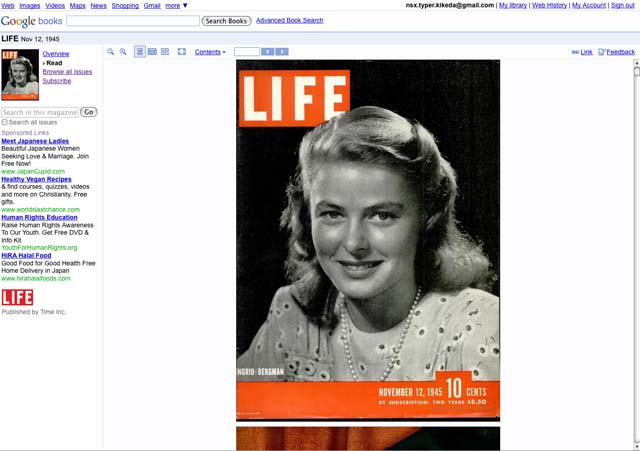Focus the main Google Books search field
This screenshot has height=451, width=640.
tap(133, 21)
